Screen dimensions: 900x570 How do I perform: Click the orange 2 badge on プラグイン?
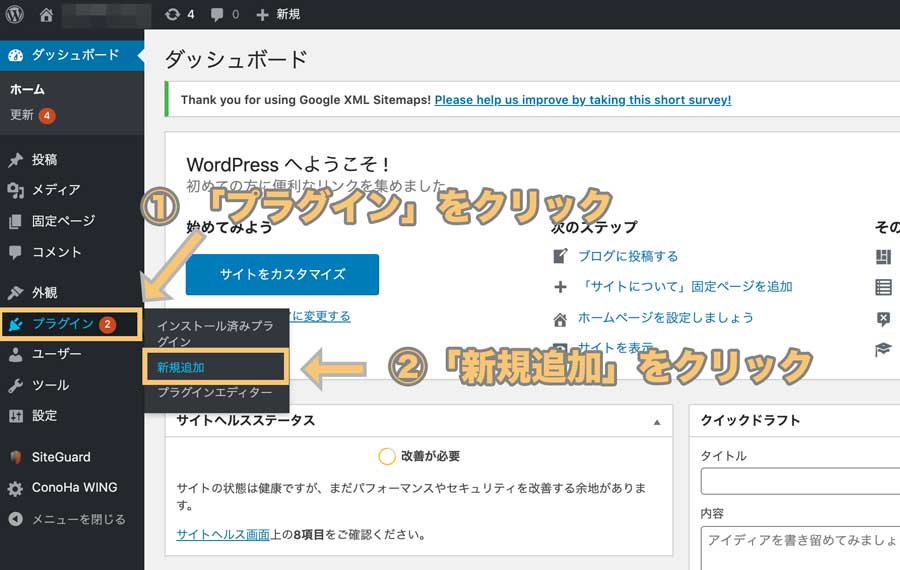[107, 324]
